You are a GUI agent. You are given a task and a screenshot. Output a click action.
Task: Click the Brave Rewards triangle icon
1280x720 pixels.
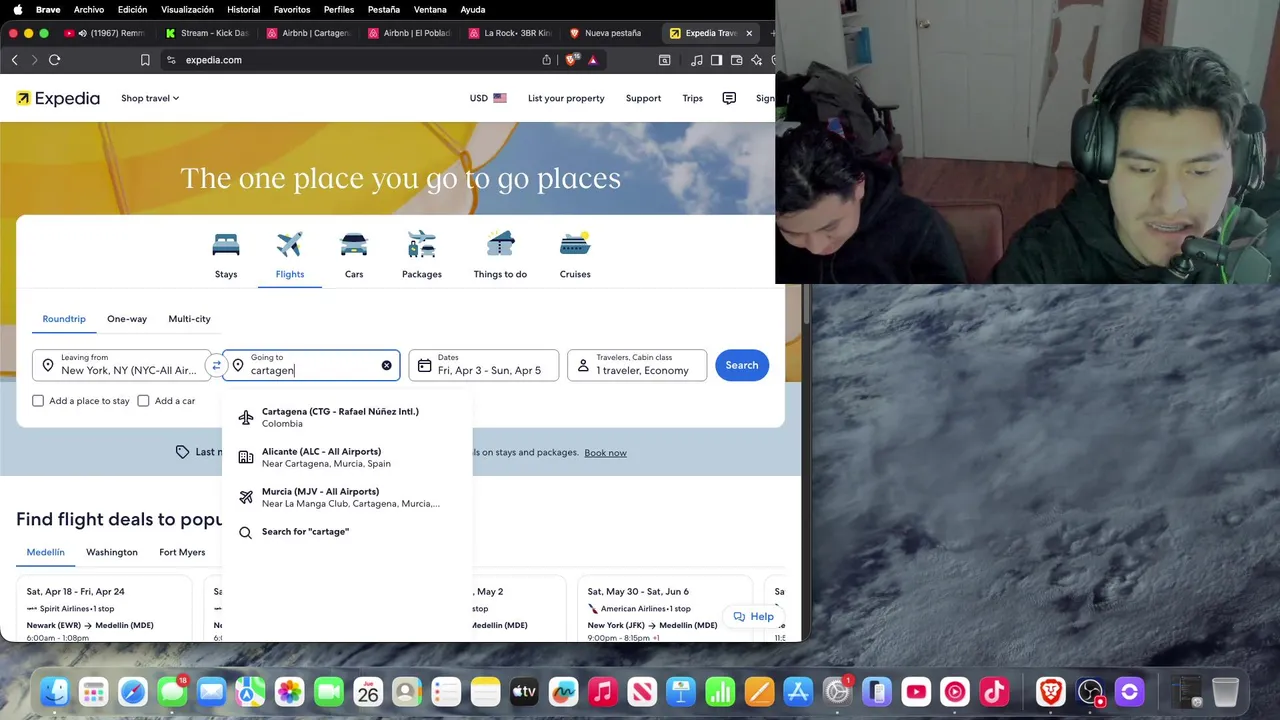tap(592, 60)
